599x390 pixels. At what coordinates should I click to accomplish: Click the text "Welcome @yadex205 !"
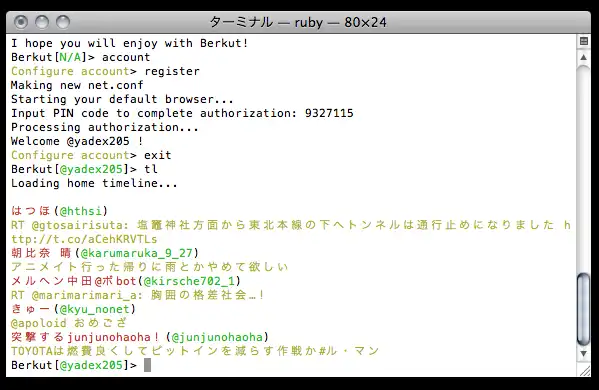pos(77,141)
